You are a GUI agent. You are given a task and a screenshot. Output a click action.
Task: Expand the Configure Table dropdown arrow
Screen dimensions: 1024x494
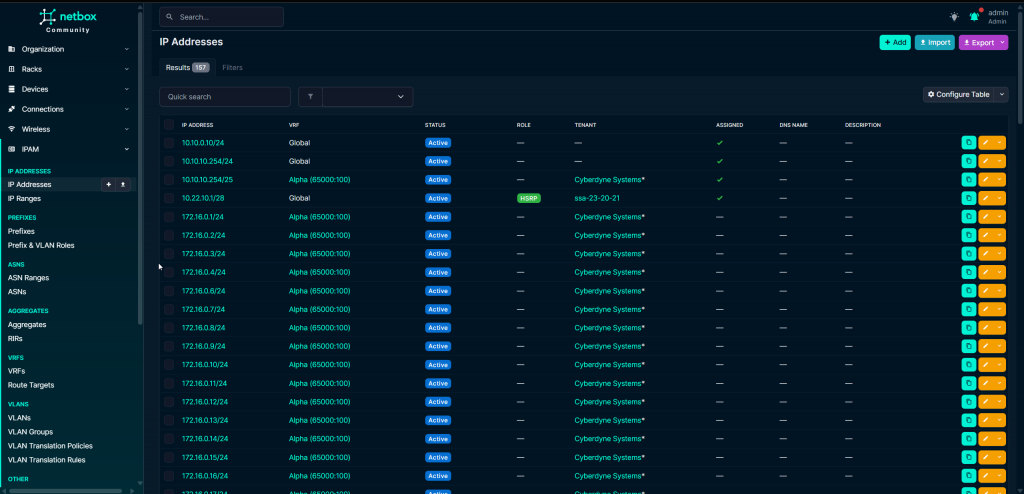[1003, 94]
